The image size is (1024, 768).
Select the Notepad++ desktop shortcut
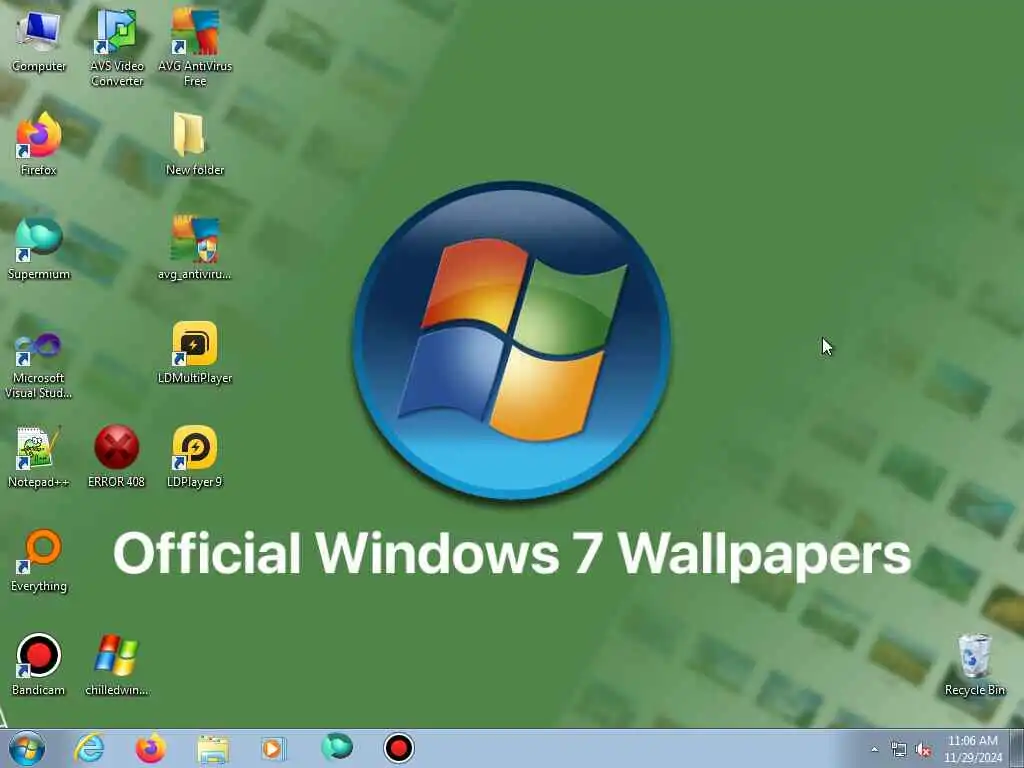coord(39,456)
